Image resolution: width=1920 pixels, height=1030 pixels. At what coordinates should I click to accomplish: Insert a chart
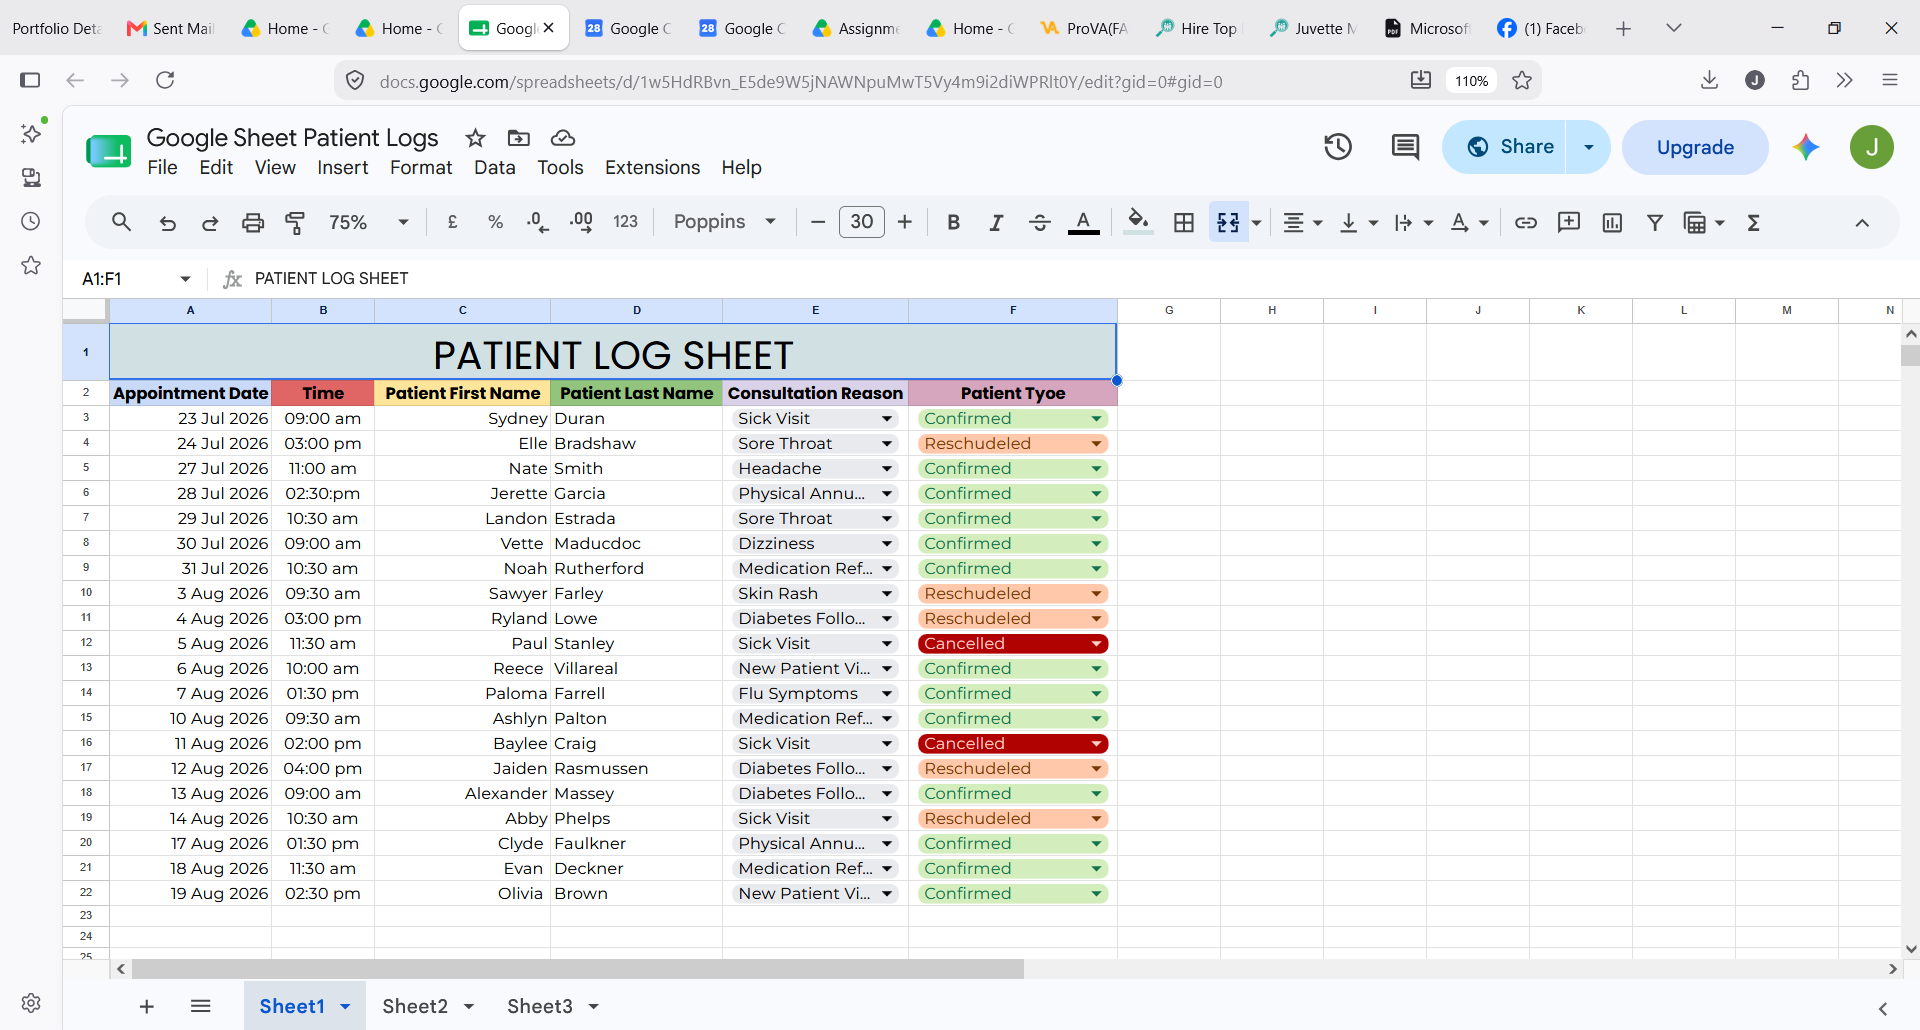[x=1612, y=222]
